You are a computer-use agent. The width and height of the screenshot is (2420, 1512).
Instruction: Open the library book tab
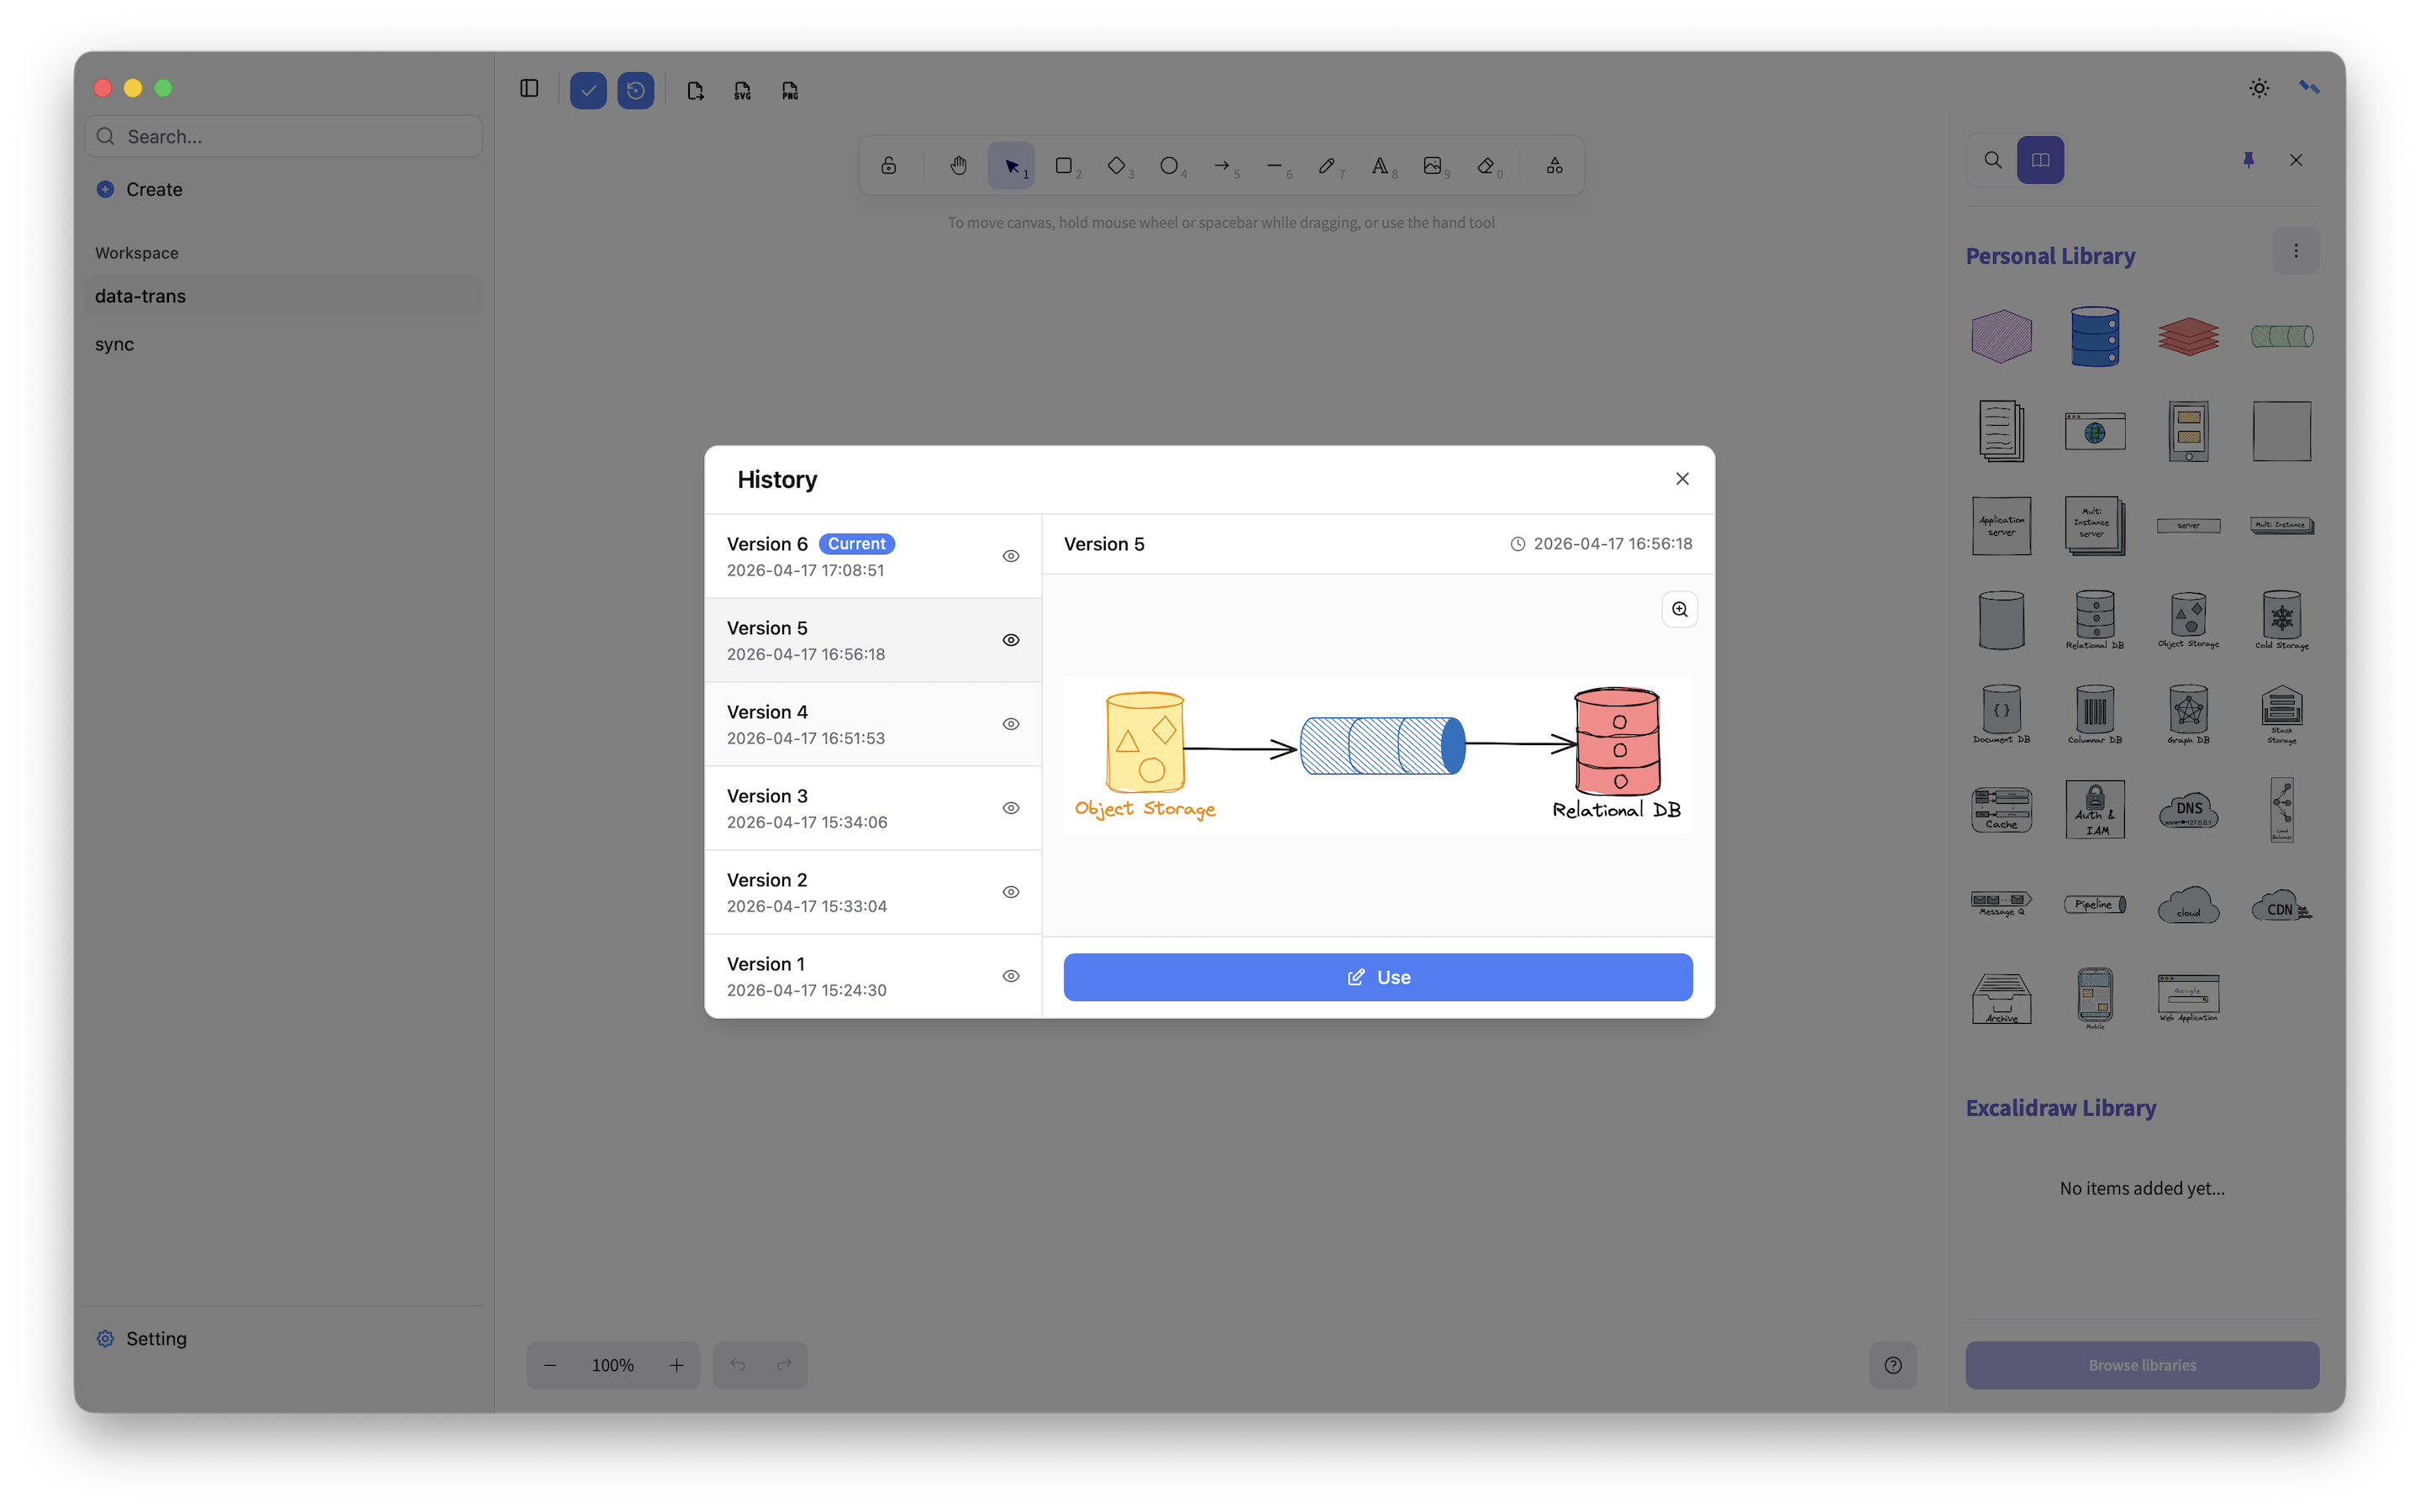coord(2040,160)
